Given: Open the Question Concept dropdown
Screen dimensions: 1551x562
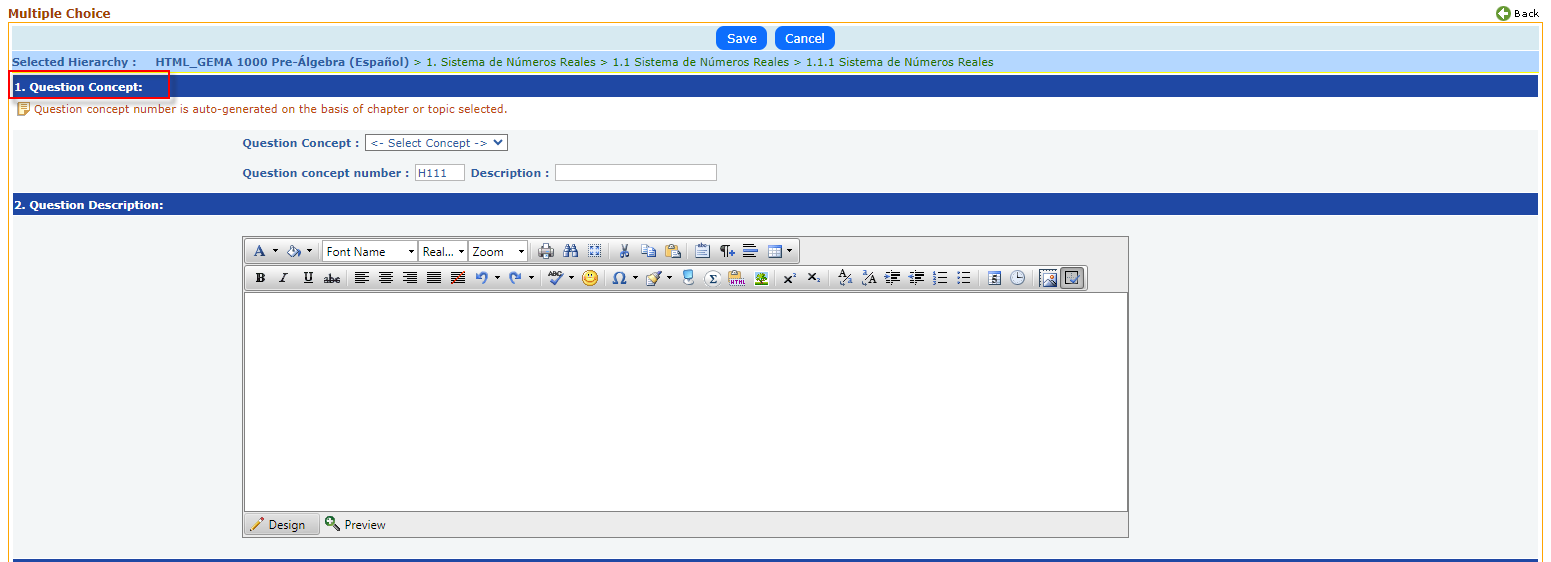Looking at the screenshot, I should [x=436, y=143].
